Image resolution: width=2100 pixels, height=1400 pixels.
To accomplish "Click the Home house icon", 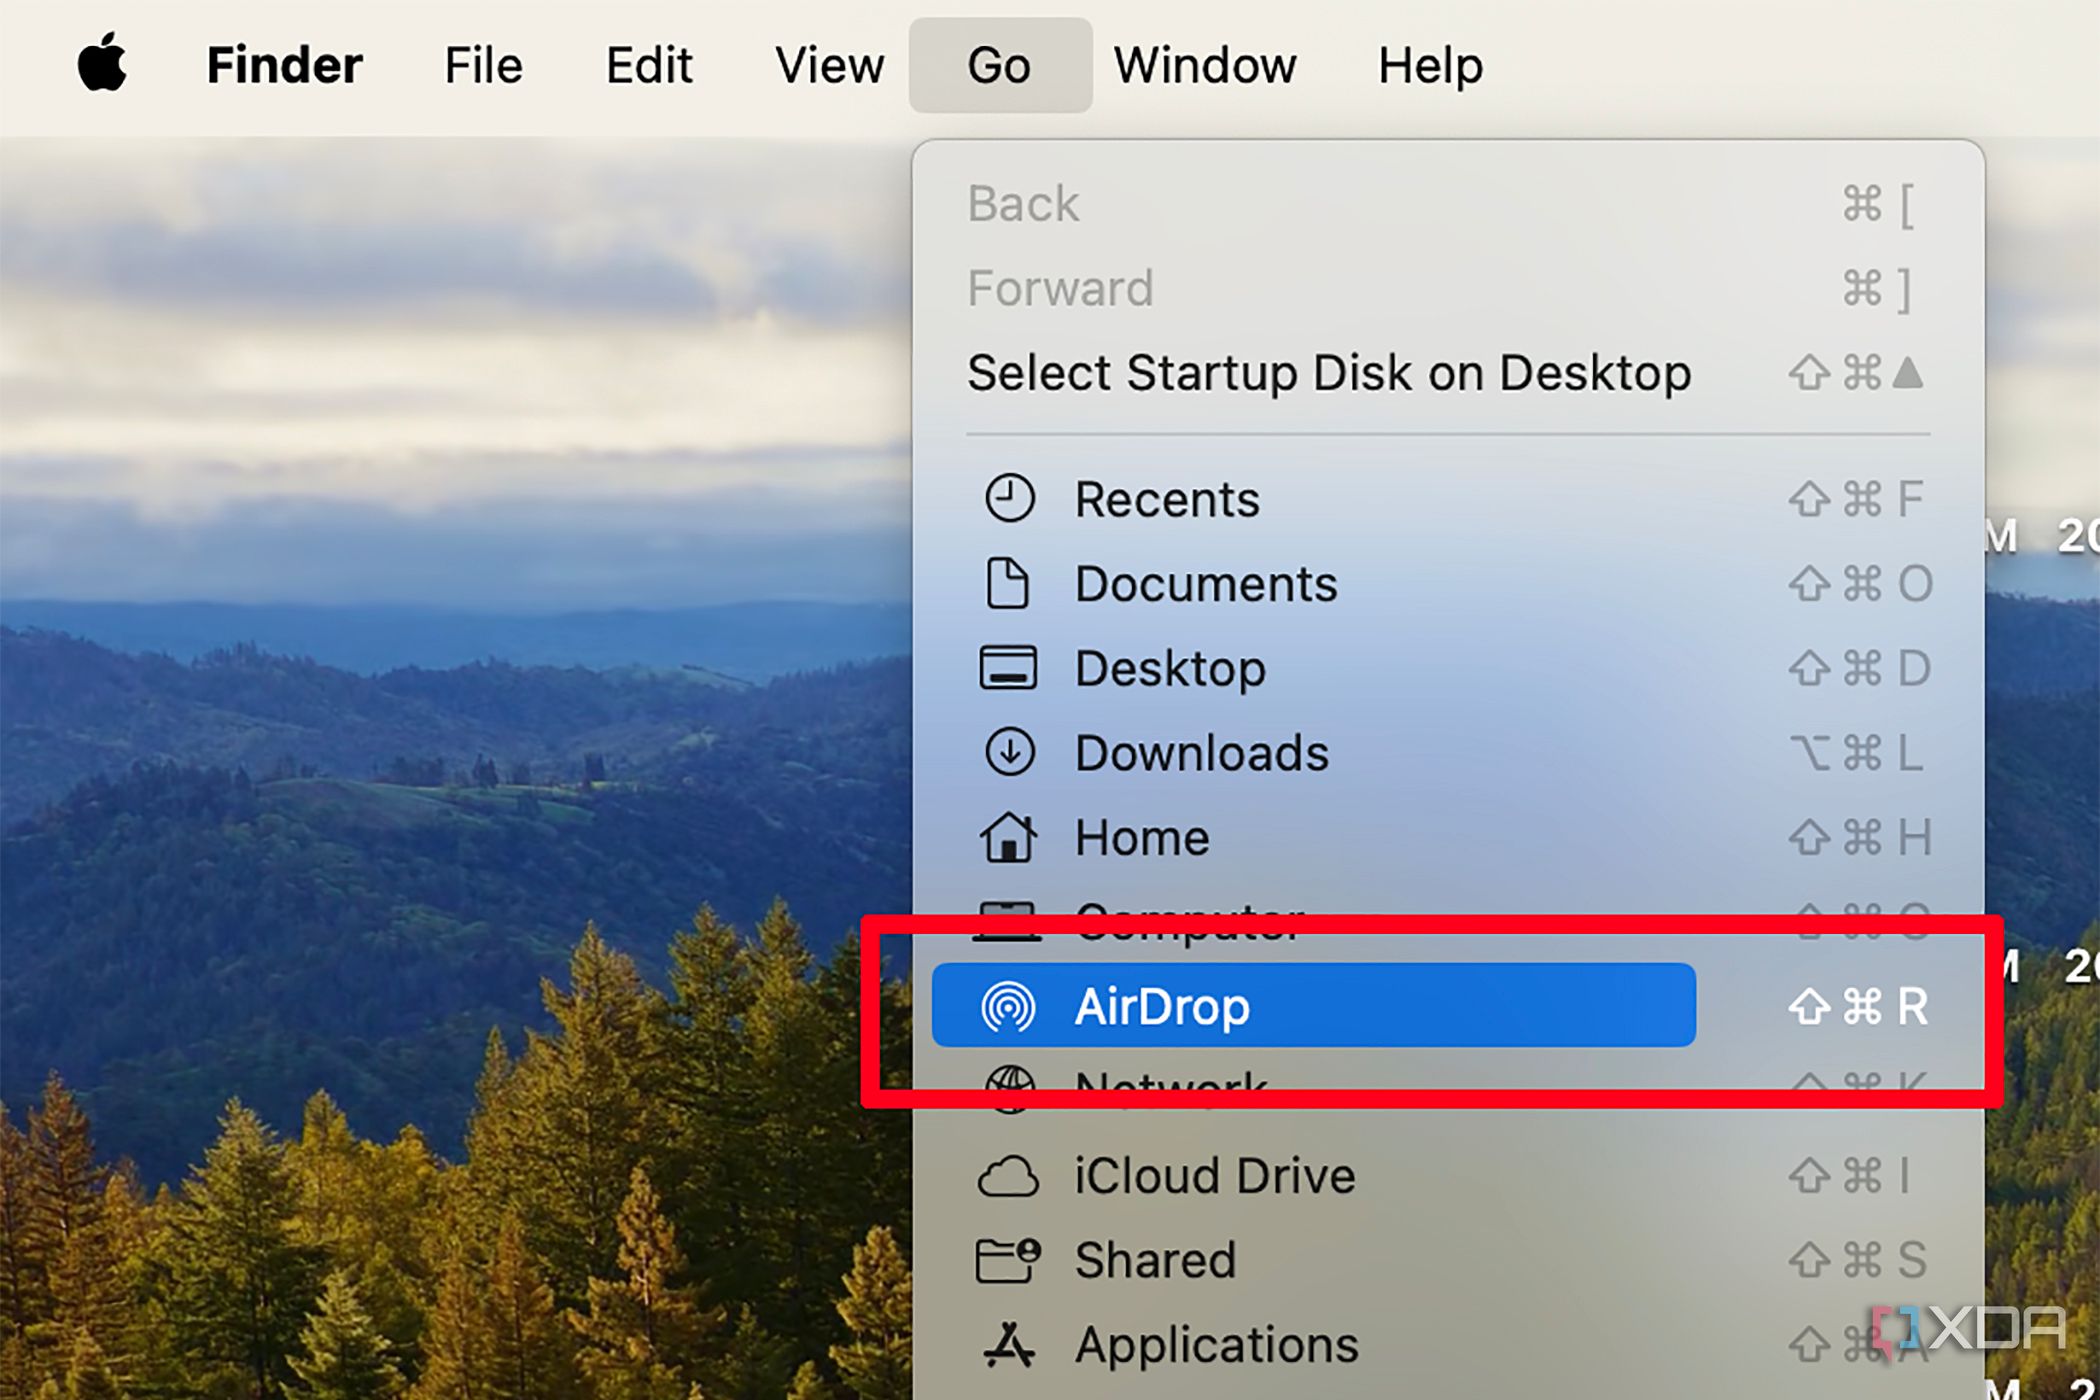I will point(1008,836).
